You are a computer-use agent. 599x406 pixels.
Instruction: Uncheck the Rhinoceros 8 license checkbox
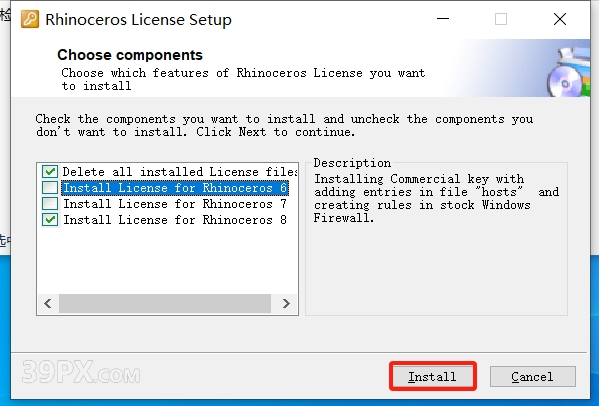pos(50,220)
